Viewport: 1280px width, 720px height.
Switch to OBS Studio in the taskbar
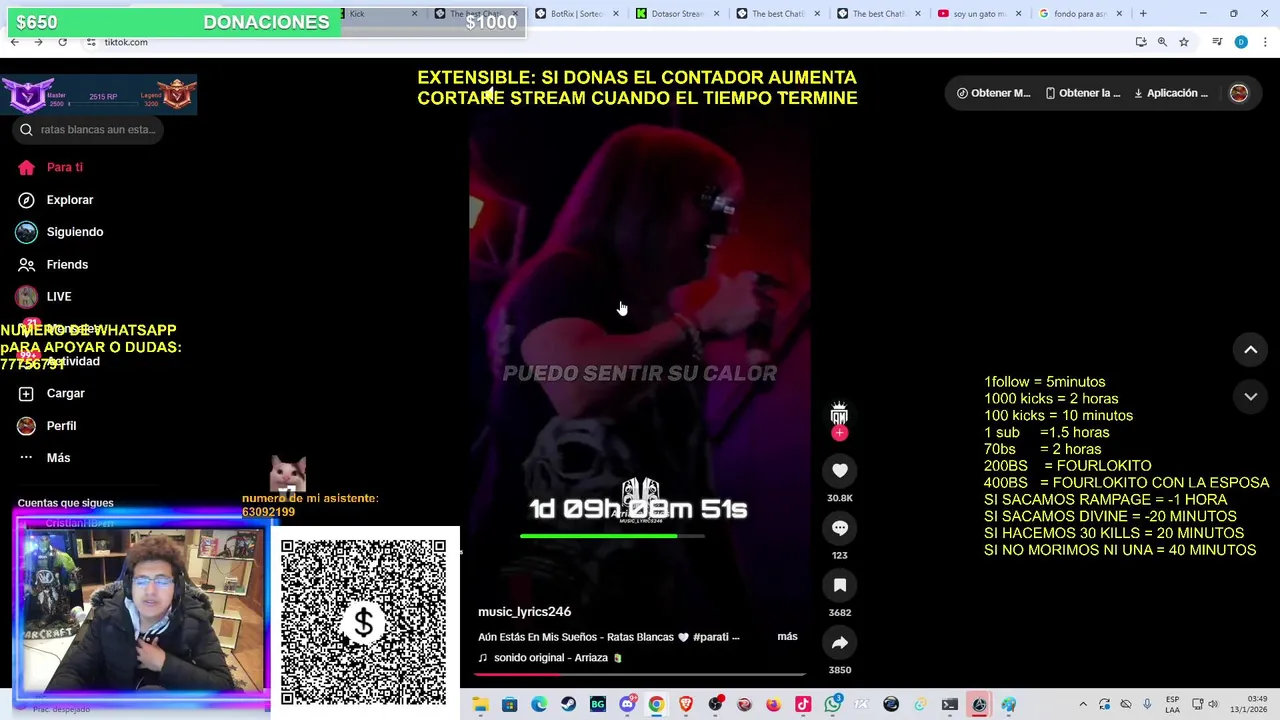pos(715,705)
